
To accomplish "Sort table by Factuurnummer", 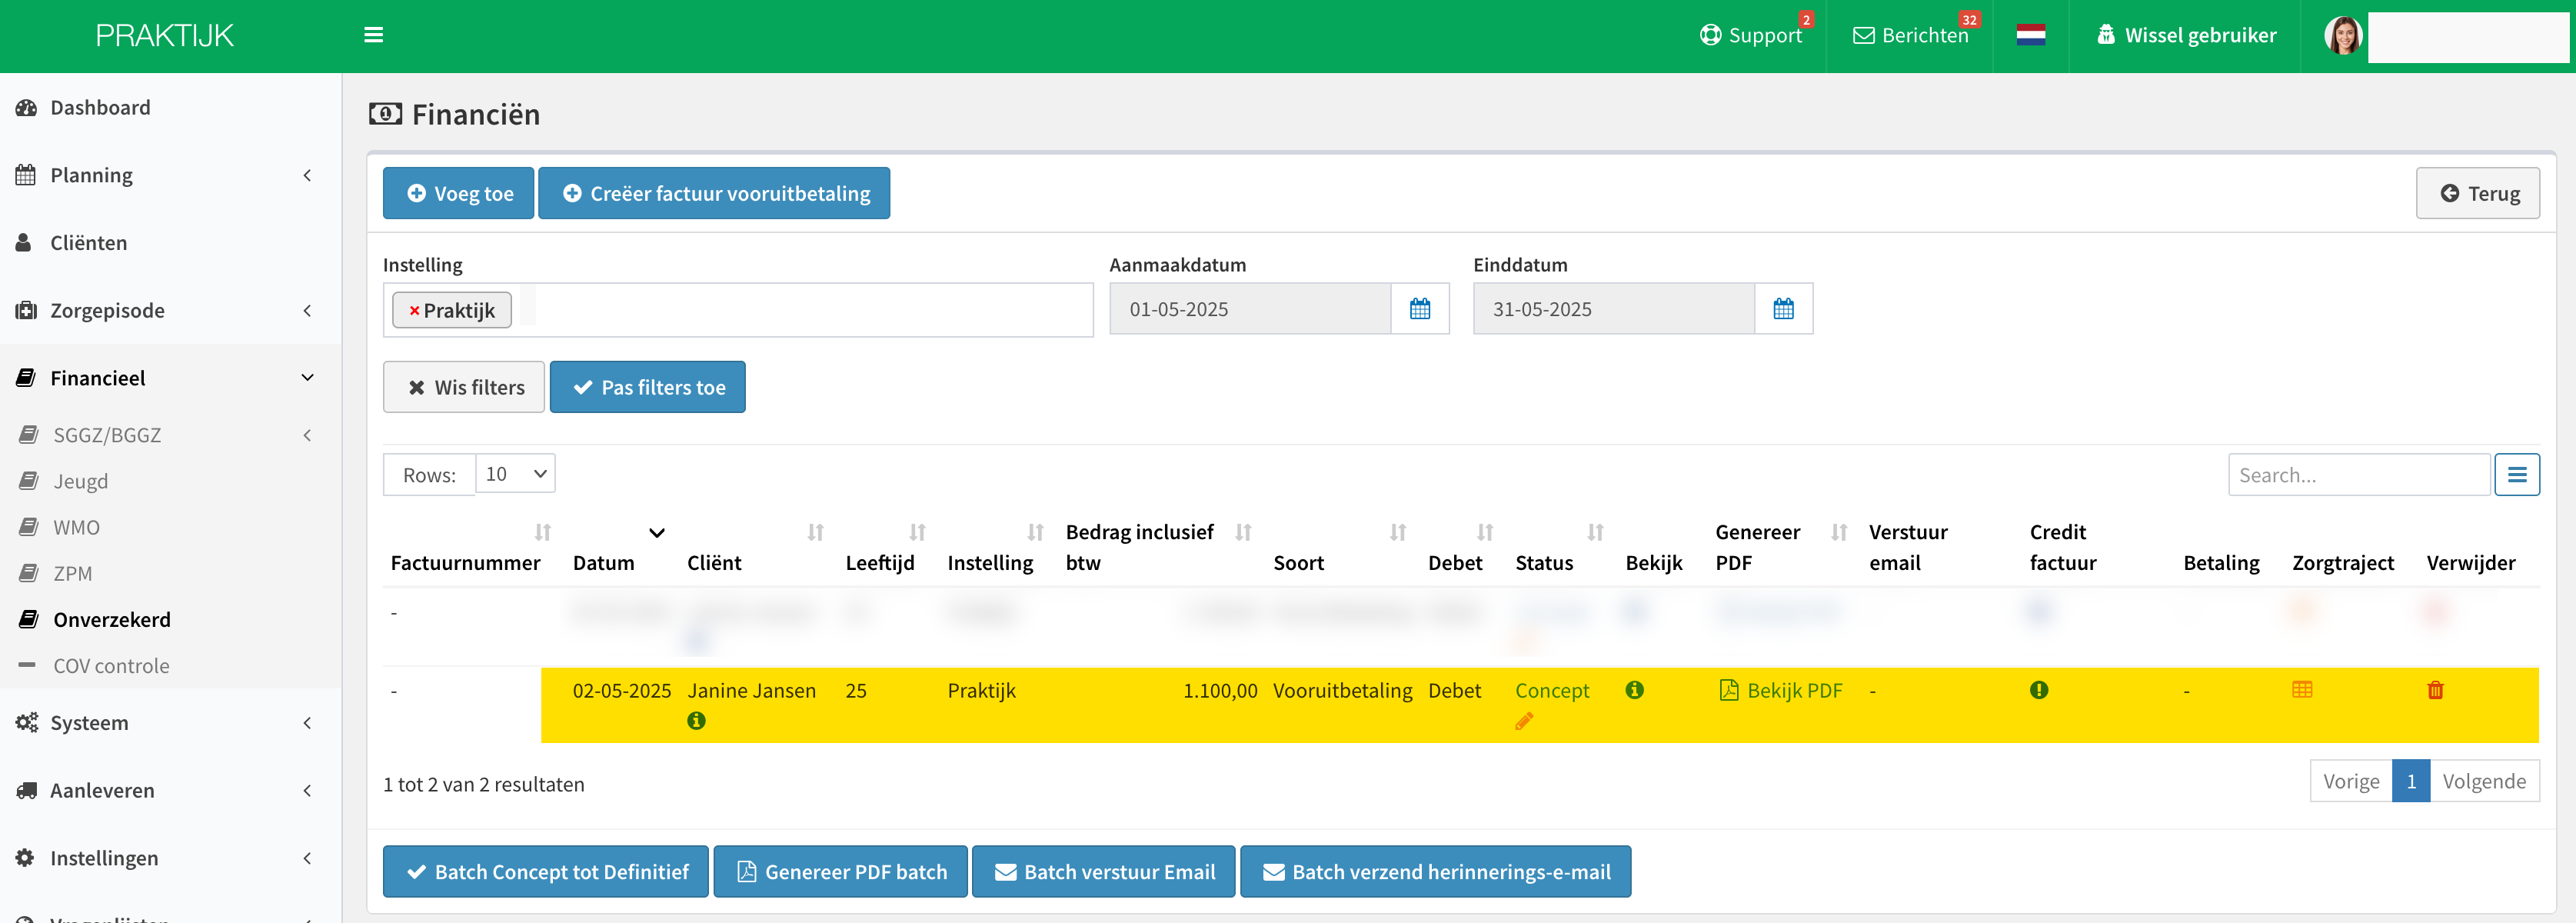I will click(542, 532).
